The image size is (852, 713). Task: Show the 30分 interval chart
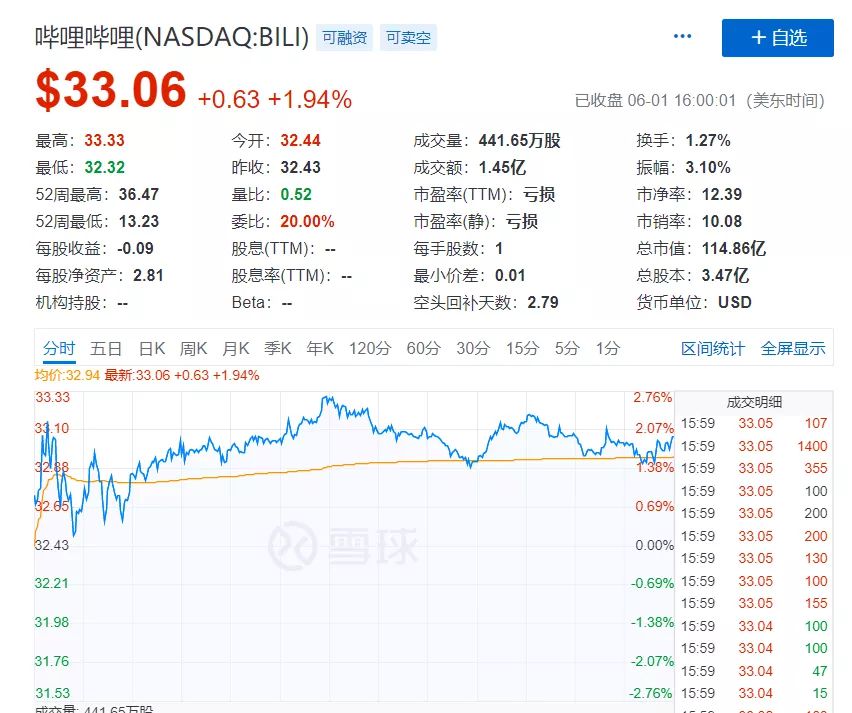pyautogui.click(x=473, y=348)
